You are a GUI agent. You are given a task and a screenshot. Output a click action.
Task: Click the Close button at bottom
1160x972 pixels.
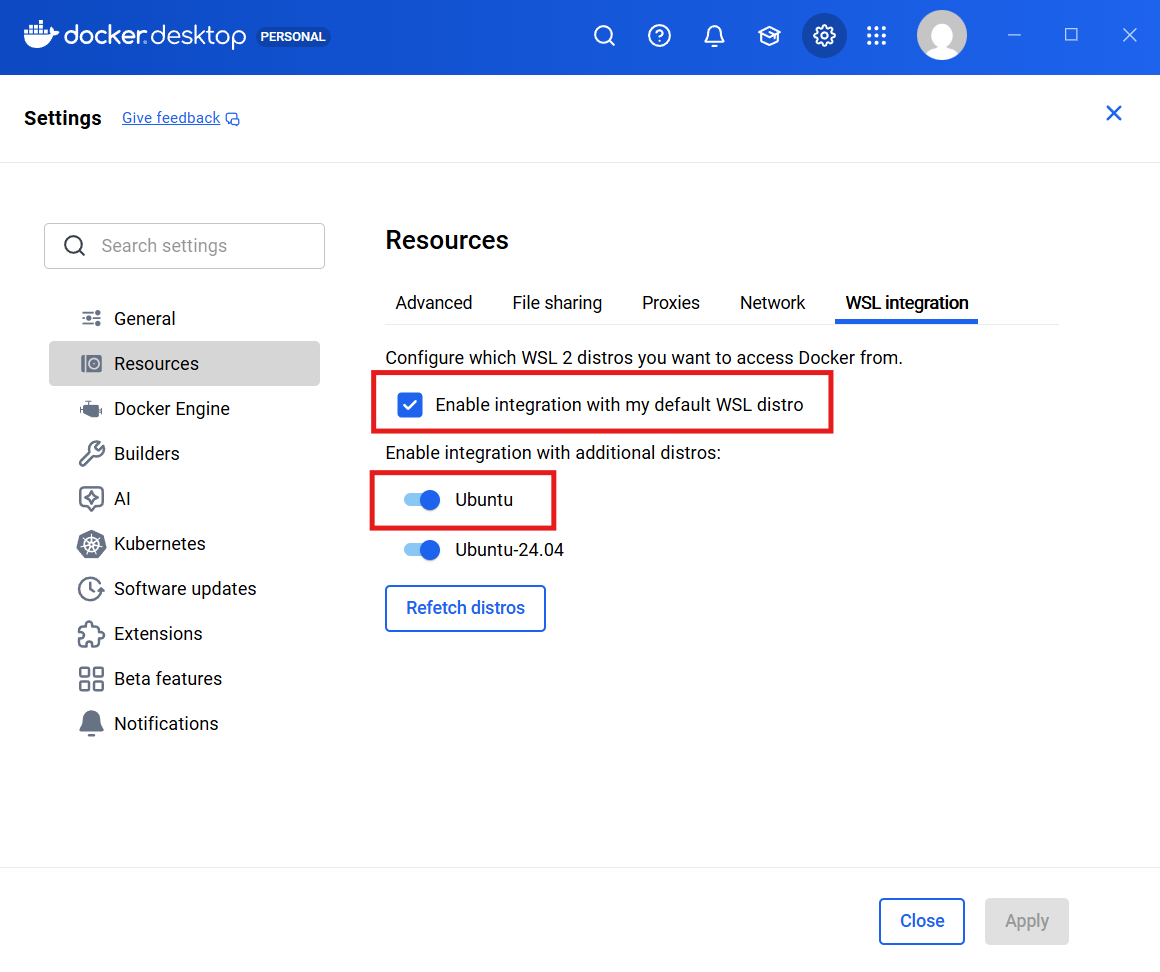pyautogui.click(x=922, y=921)
